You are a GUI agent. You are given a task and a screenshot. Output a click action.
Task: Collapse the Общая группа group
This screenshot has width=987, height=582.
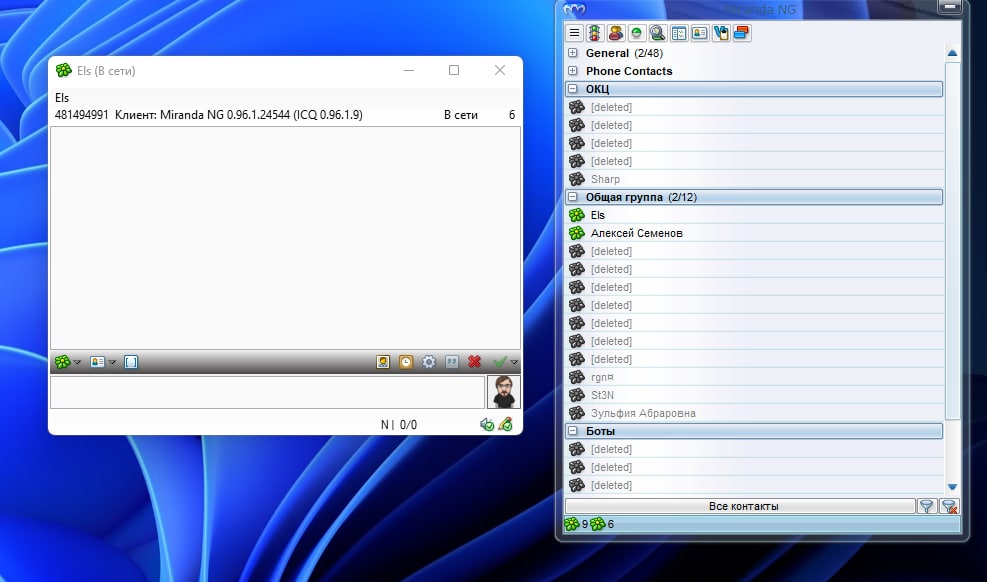tap(573, 197)
